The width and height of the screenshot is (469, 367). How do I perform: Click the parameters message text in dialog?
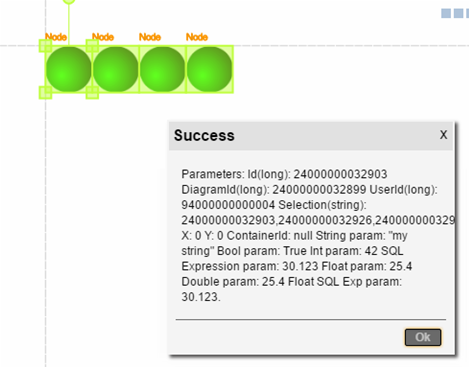(317, 235)
